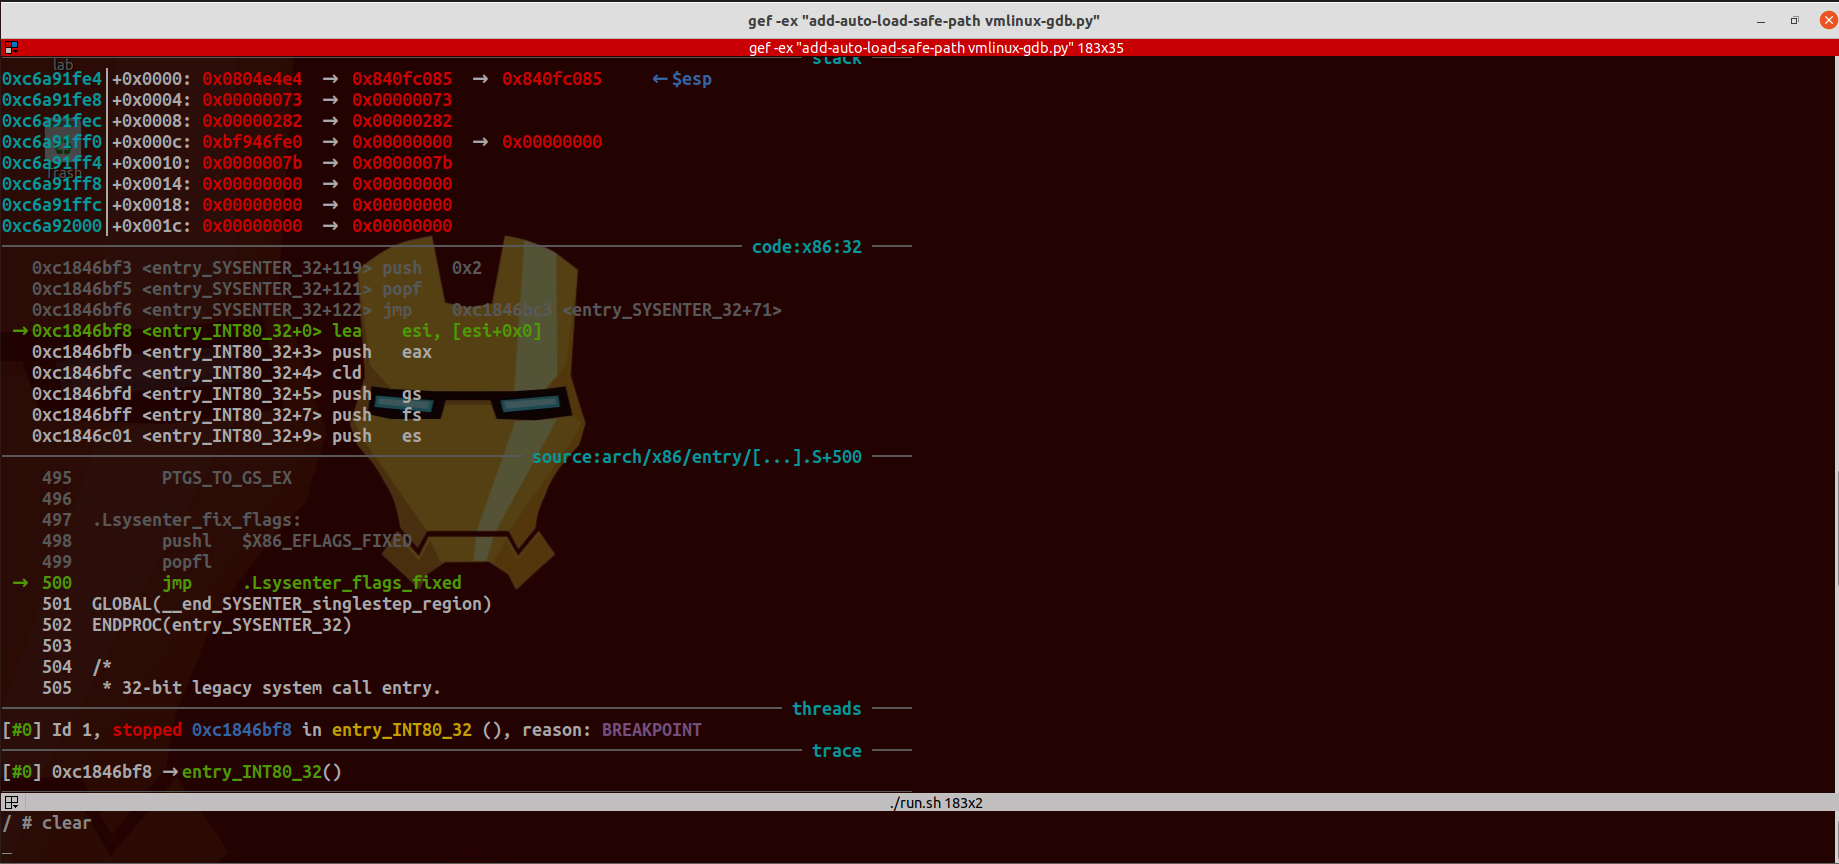1839x864 pixels.
Task: Click source line 499 popfl
Action: [x=127, y=562]
